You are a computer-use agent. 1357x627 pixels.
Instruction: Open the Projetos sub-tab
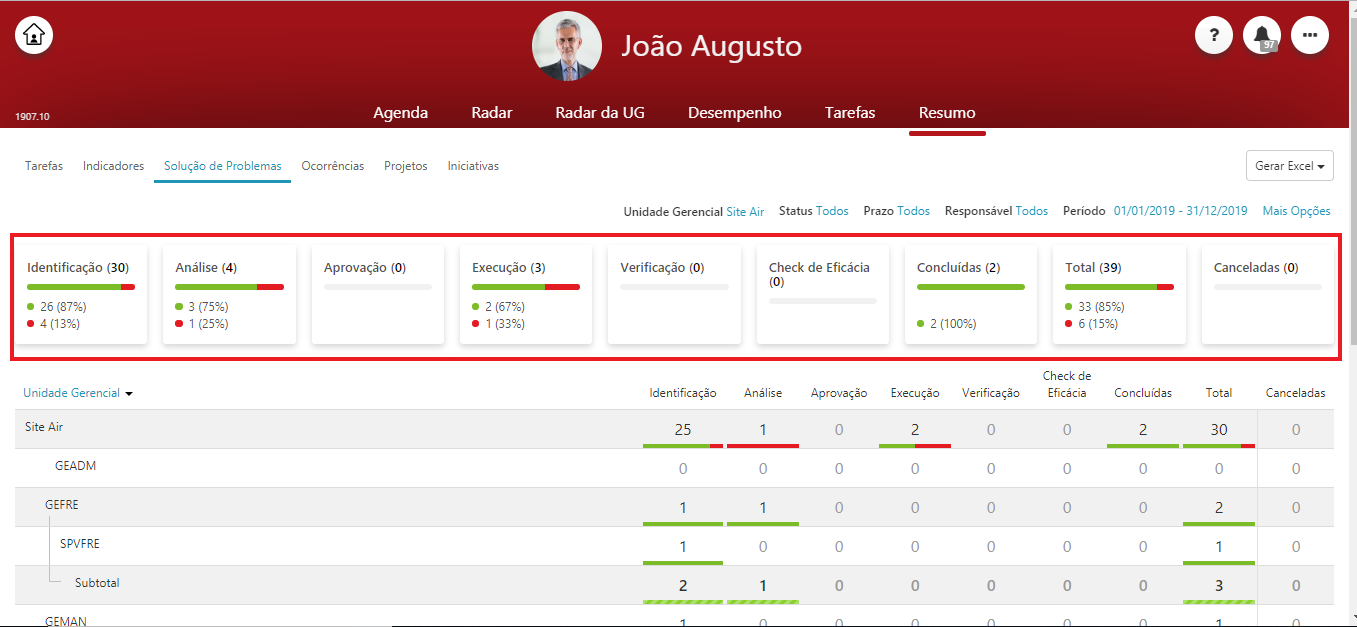pos(406,166)
